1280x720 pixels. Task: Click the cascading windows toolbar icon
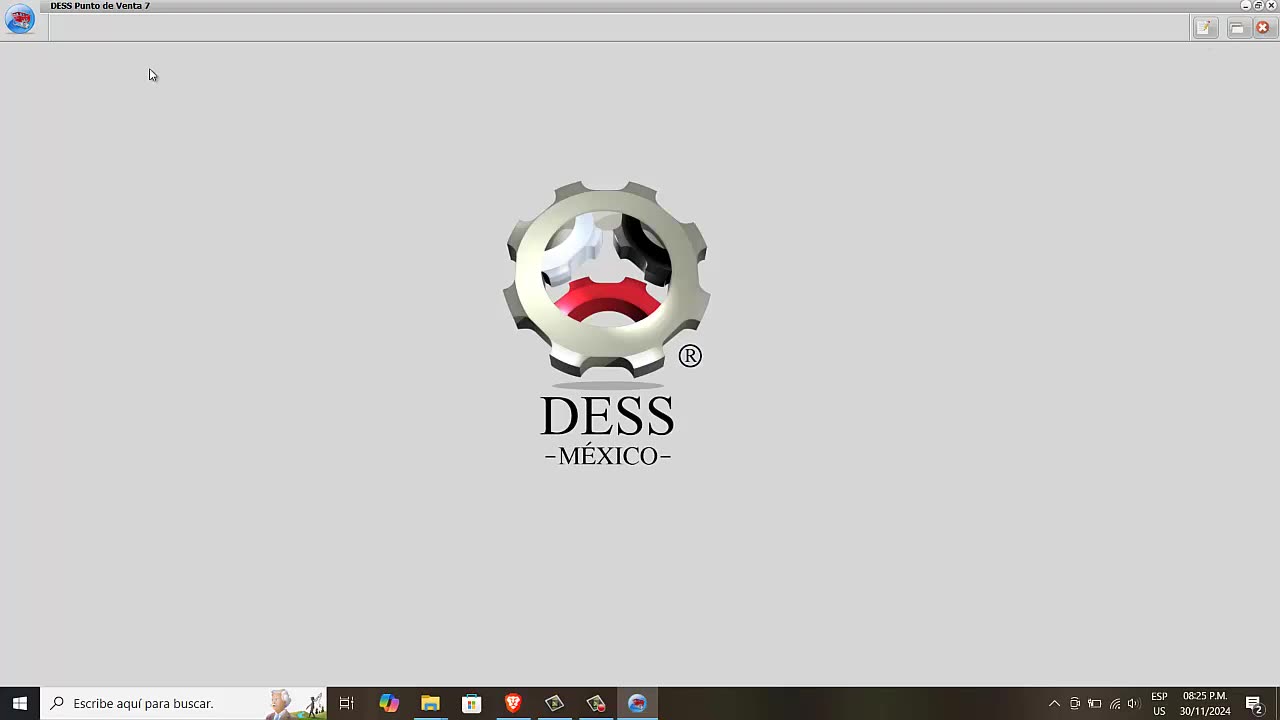[x=1237, y=28]
